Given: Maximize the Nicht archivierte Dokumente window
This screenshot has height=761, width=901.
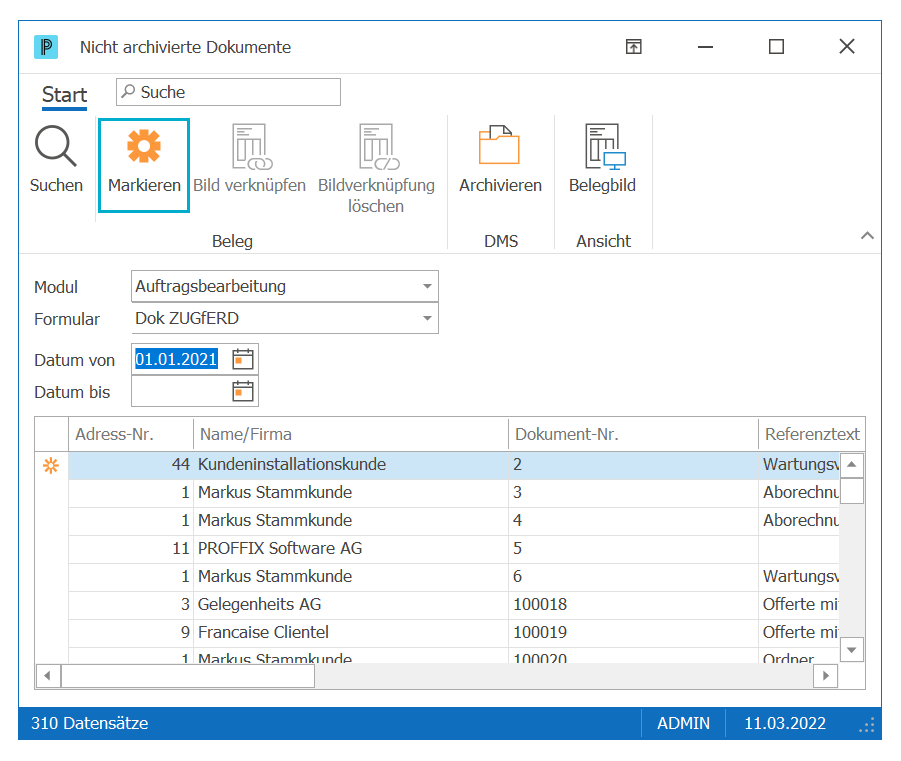Looking at the screenshot, I should [776, 47].
